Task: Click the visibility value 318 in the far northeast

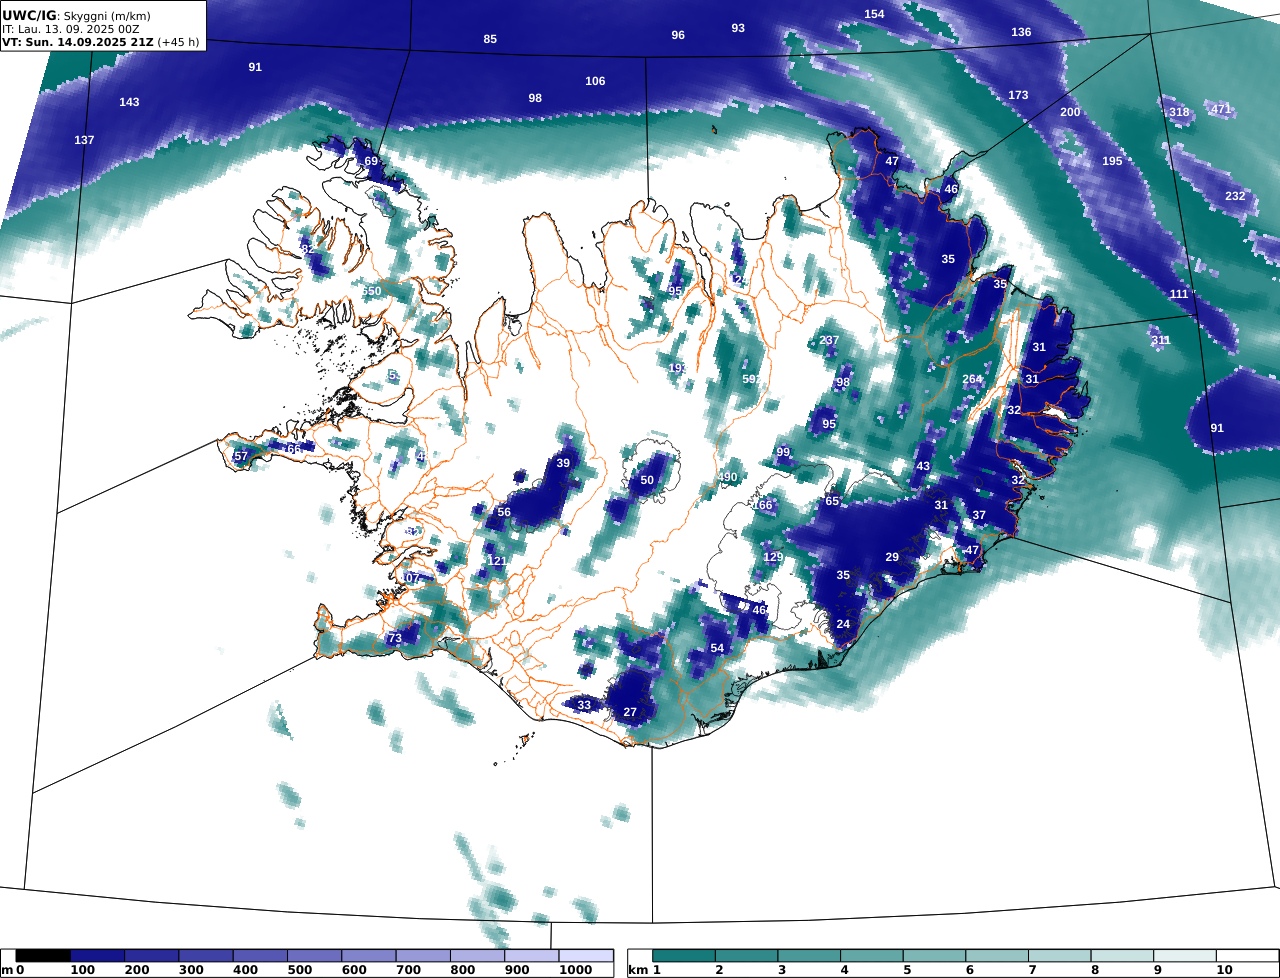Action: tap(1180, 112)
